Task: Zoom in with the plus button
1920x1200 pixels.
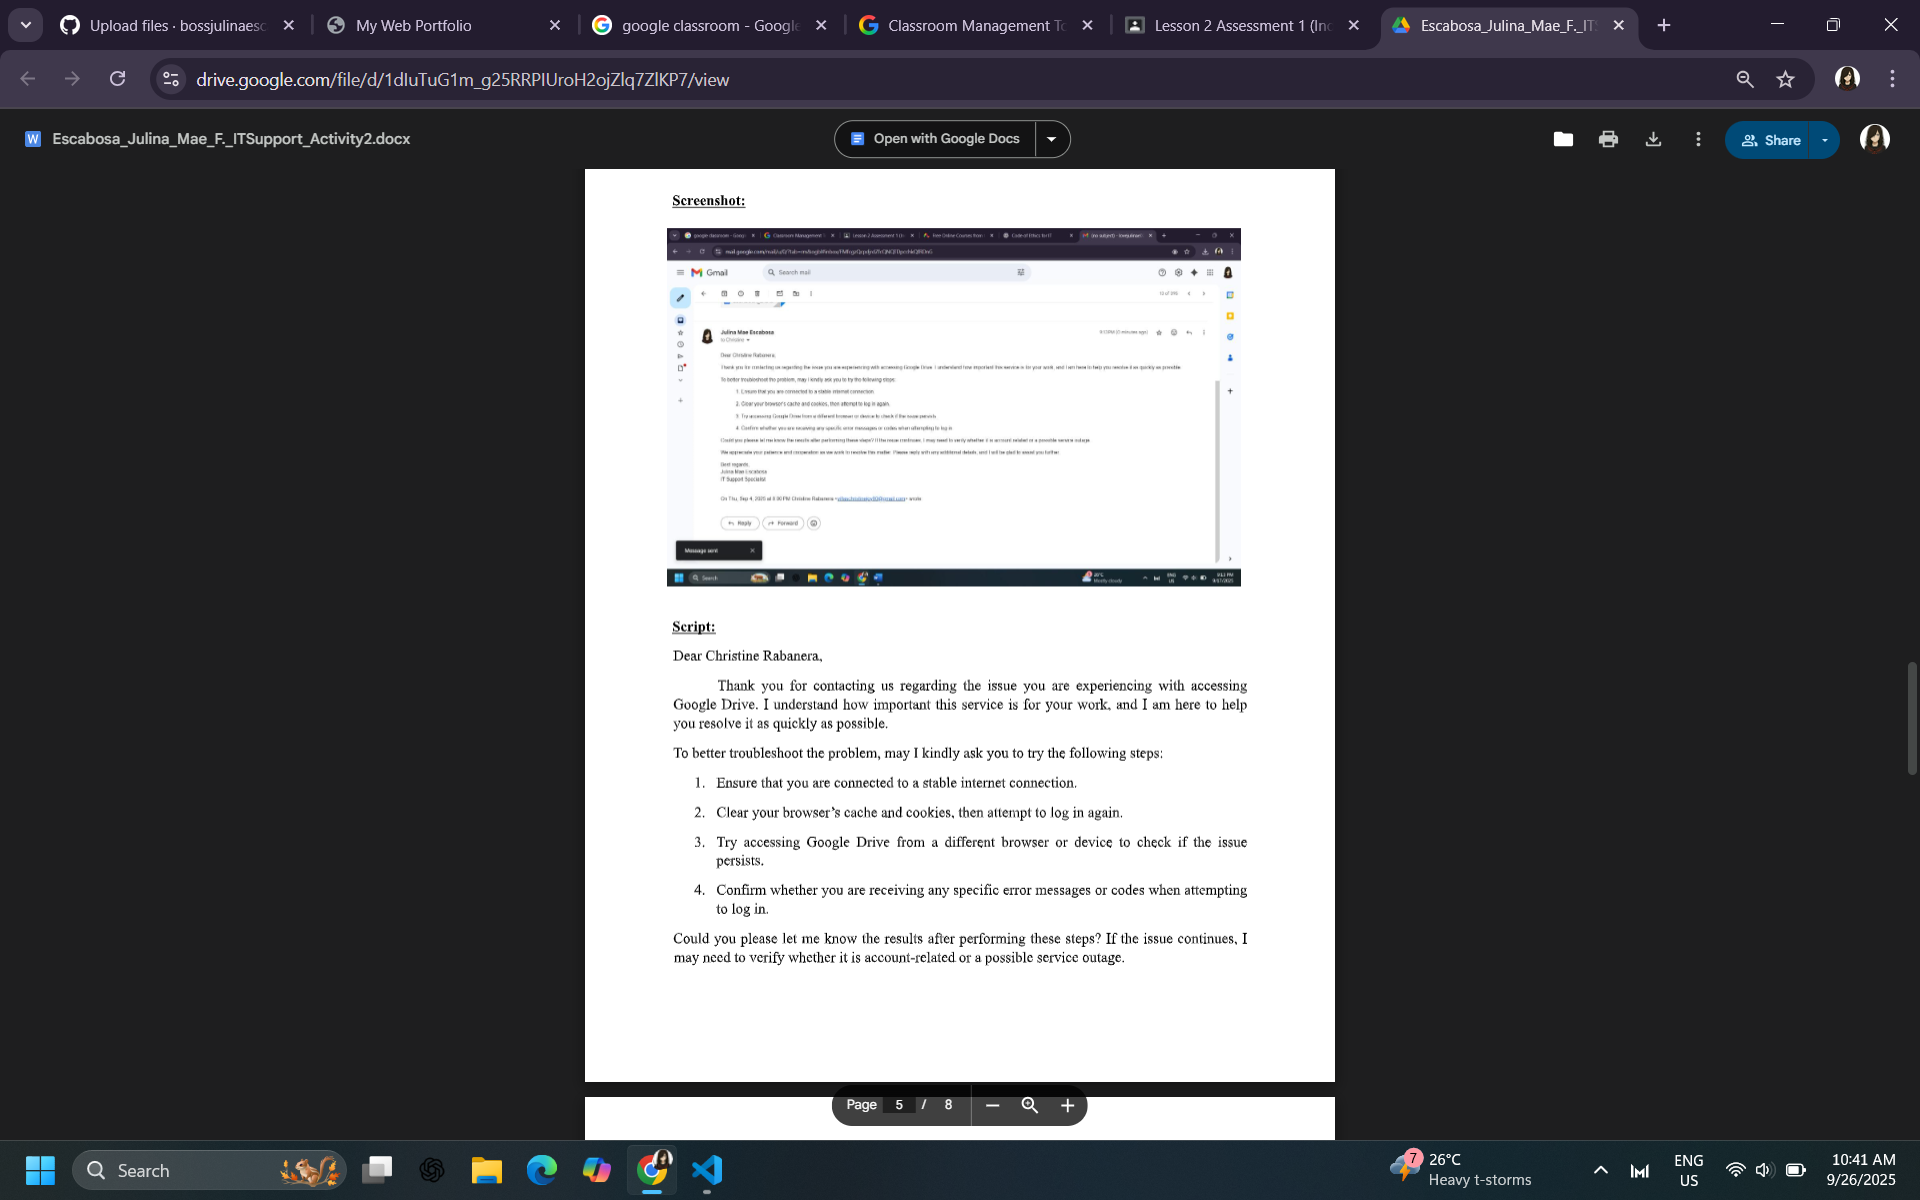Action: pos(1067,1105)
